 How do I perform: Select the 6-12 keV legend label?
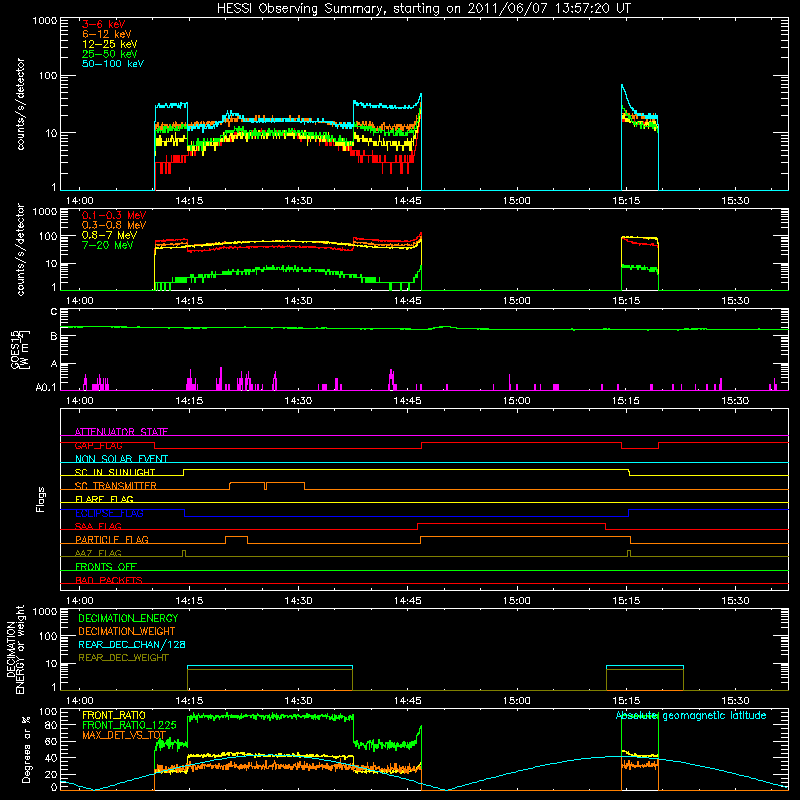(x=107, y=34)
